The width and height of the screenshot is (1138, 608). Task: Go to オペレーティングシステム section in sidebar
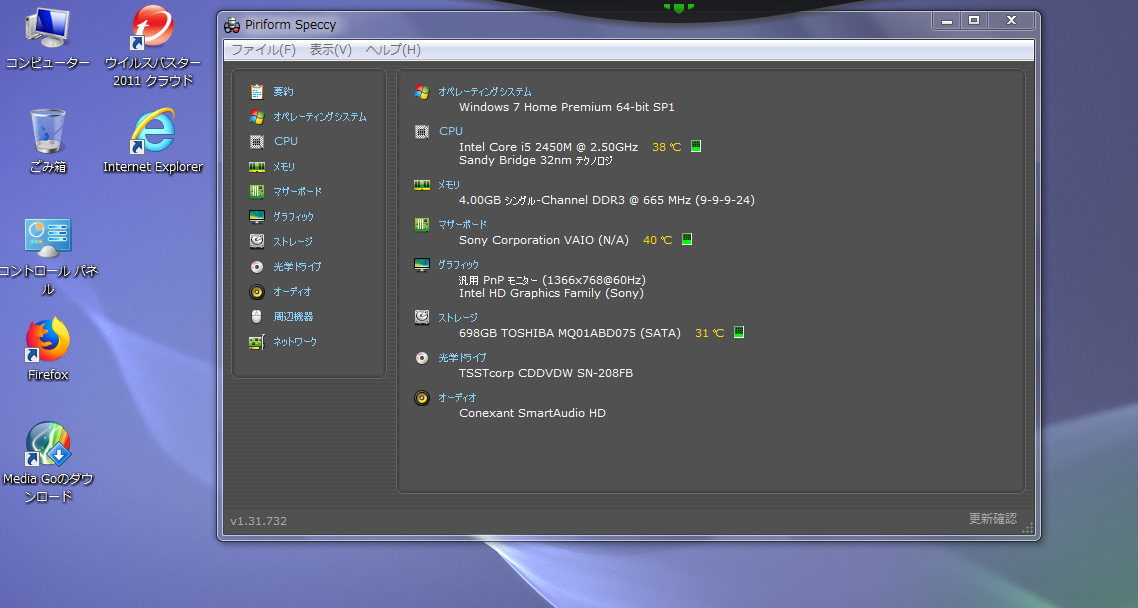click(x=320, y=116)
